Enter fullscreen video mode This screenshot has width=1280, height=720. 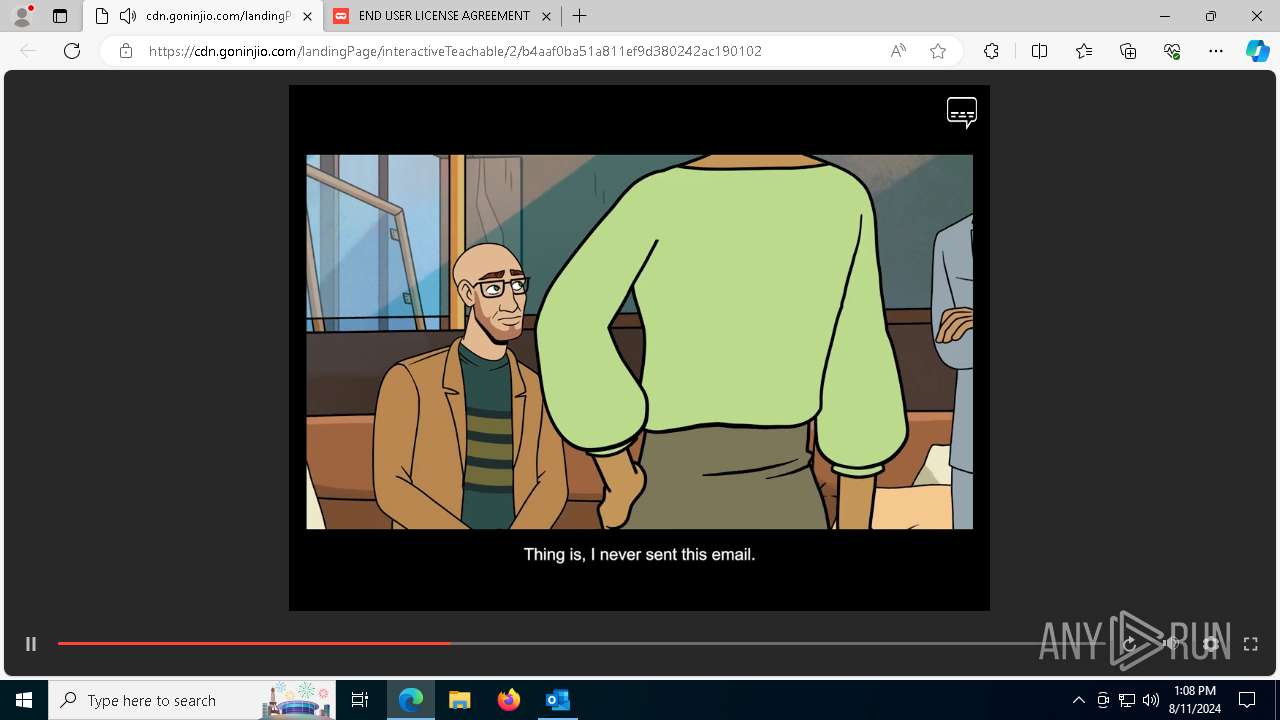(x=1251, y=644)
